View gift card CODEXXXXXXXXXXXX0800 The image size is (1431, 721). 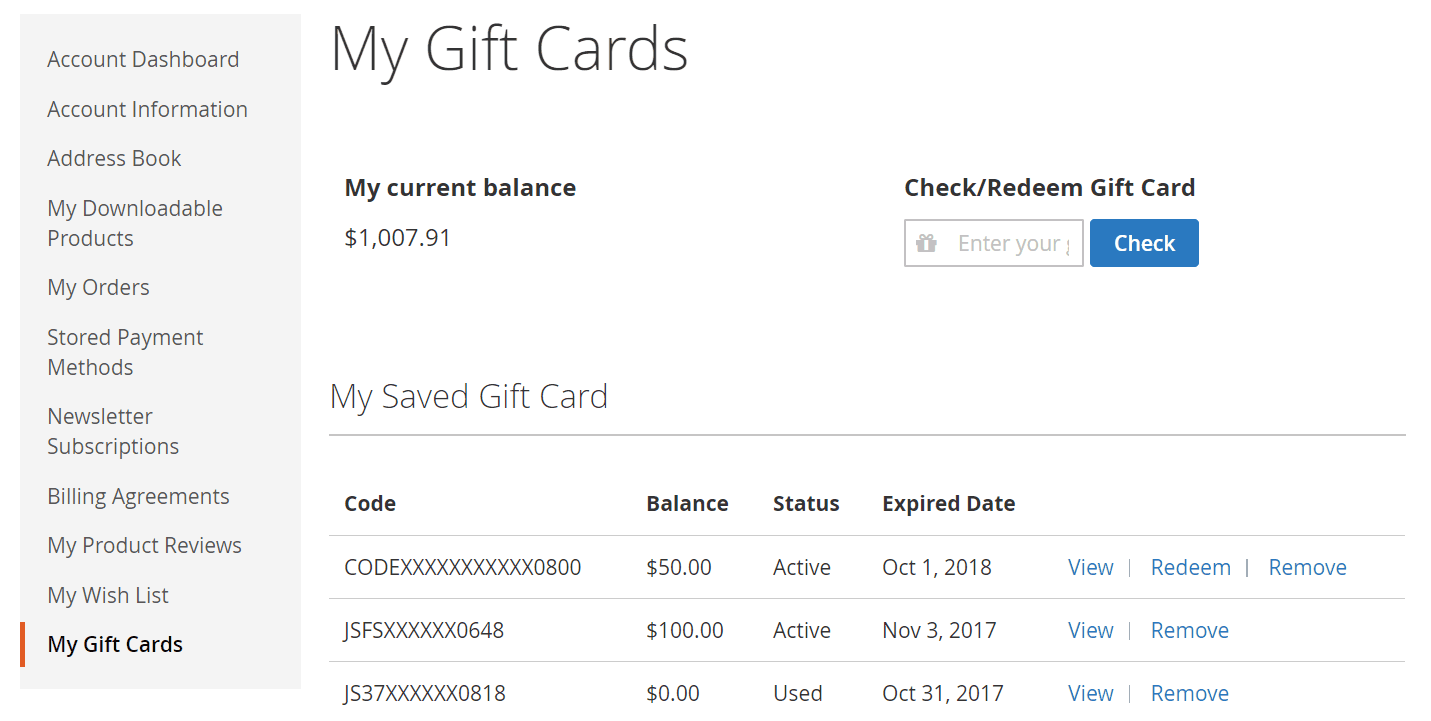click(x=1090, y=567)
